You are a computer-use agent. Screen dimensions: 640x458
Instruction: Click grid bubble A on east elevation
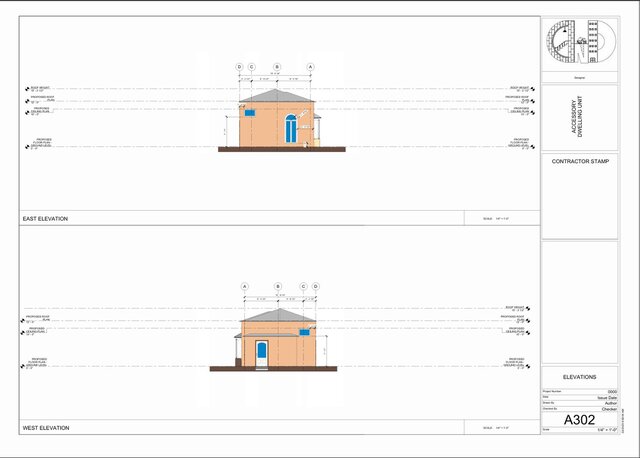310,66
